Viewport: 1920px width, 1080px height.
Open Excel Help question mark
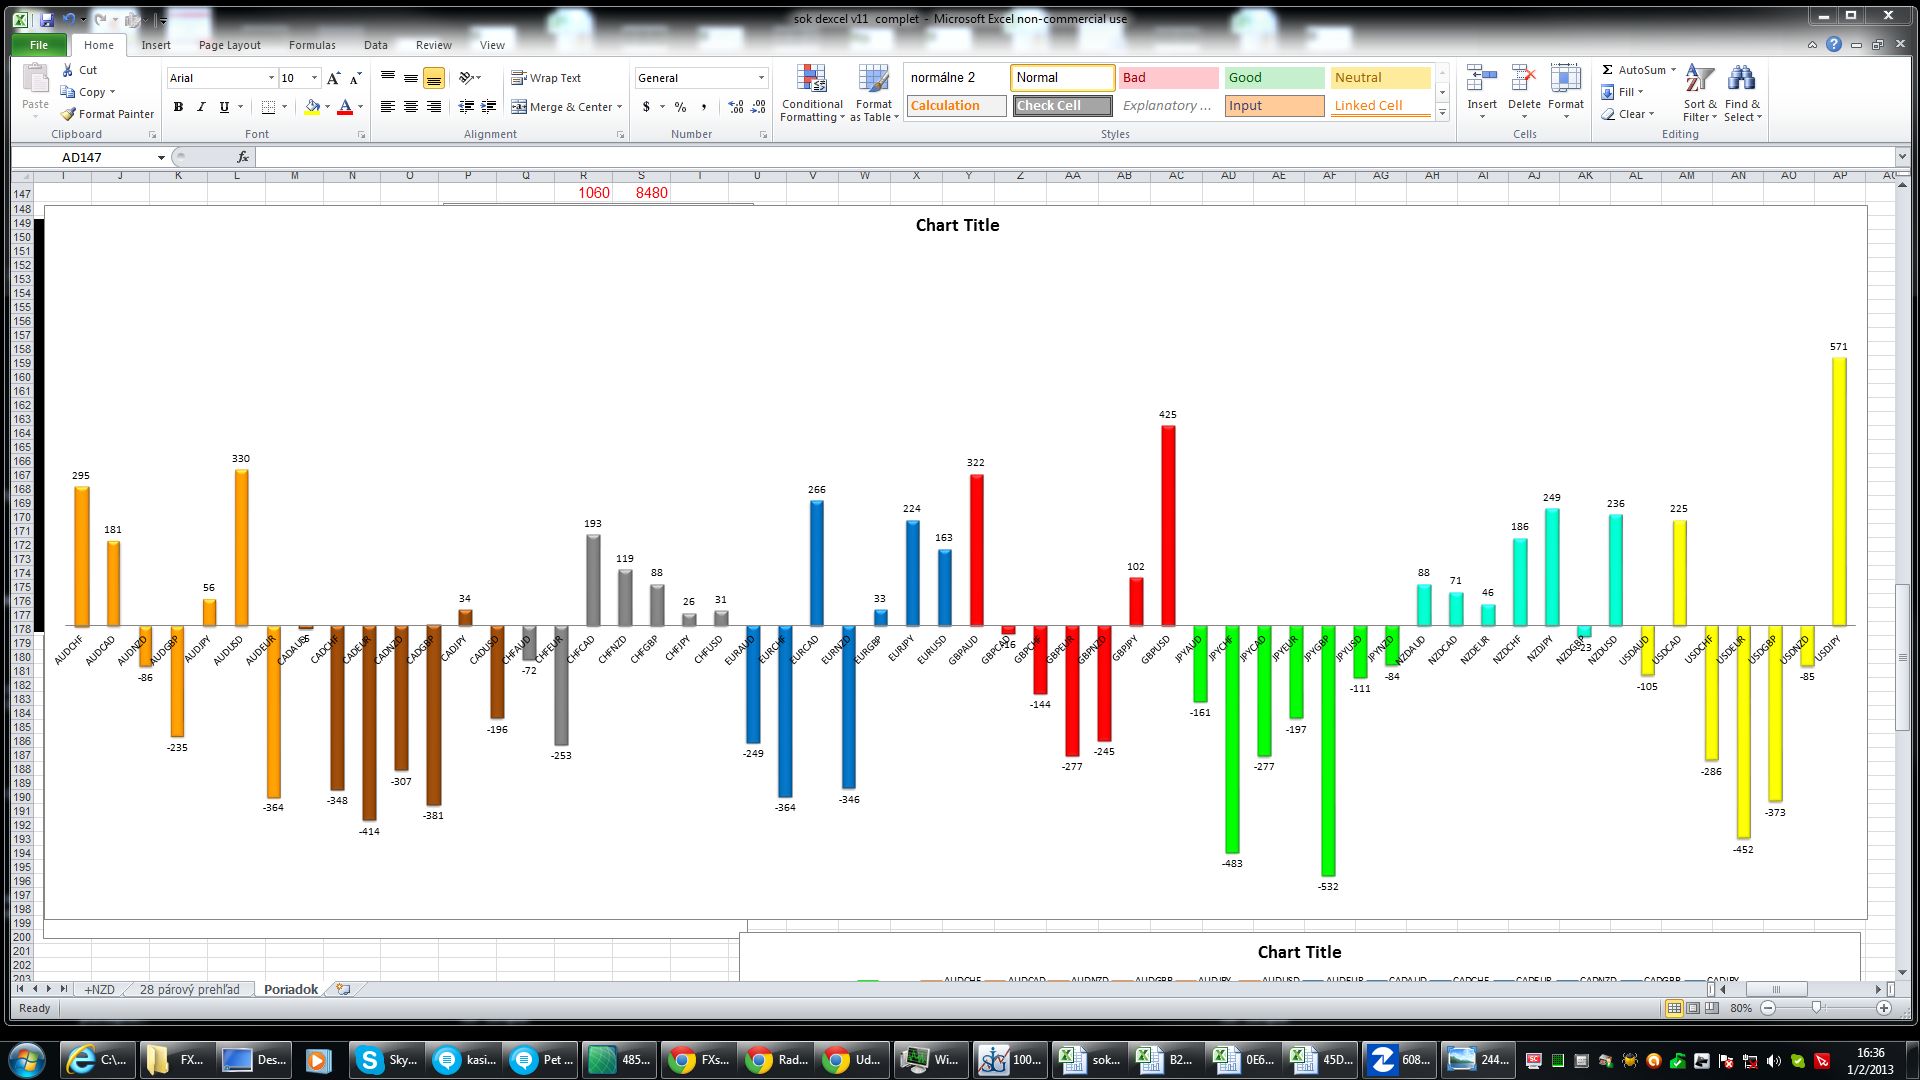pos(1833,44)
